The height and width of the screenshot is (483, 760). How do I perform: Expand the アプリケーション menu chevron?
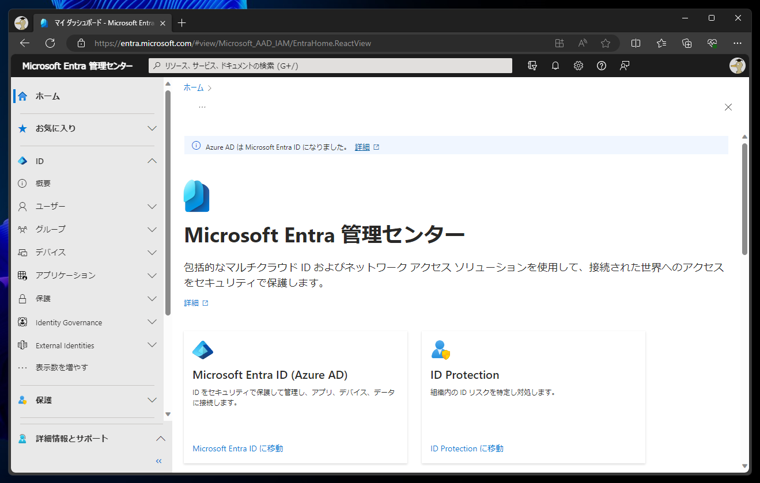(152, 276)
